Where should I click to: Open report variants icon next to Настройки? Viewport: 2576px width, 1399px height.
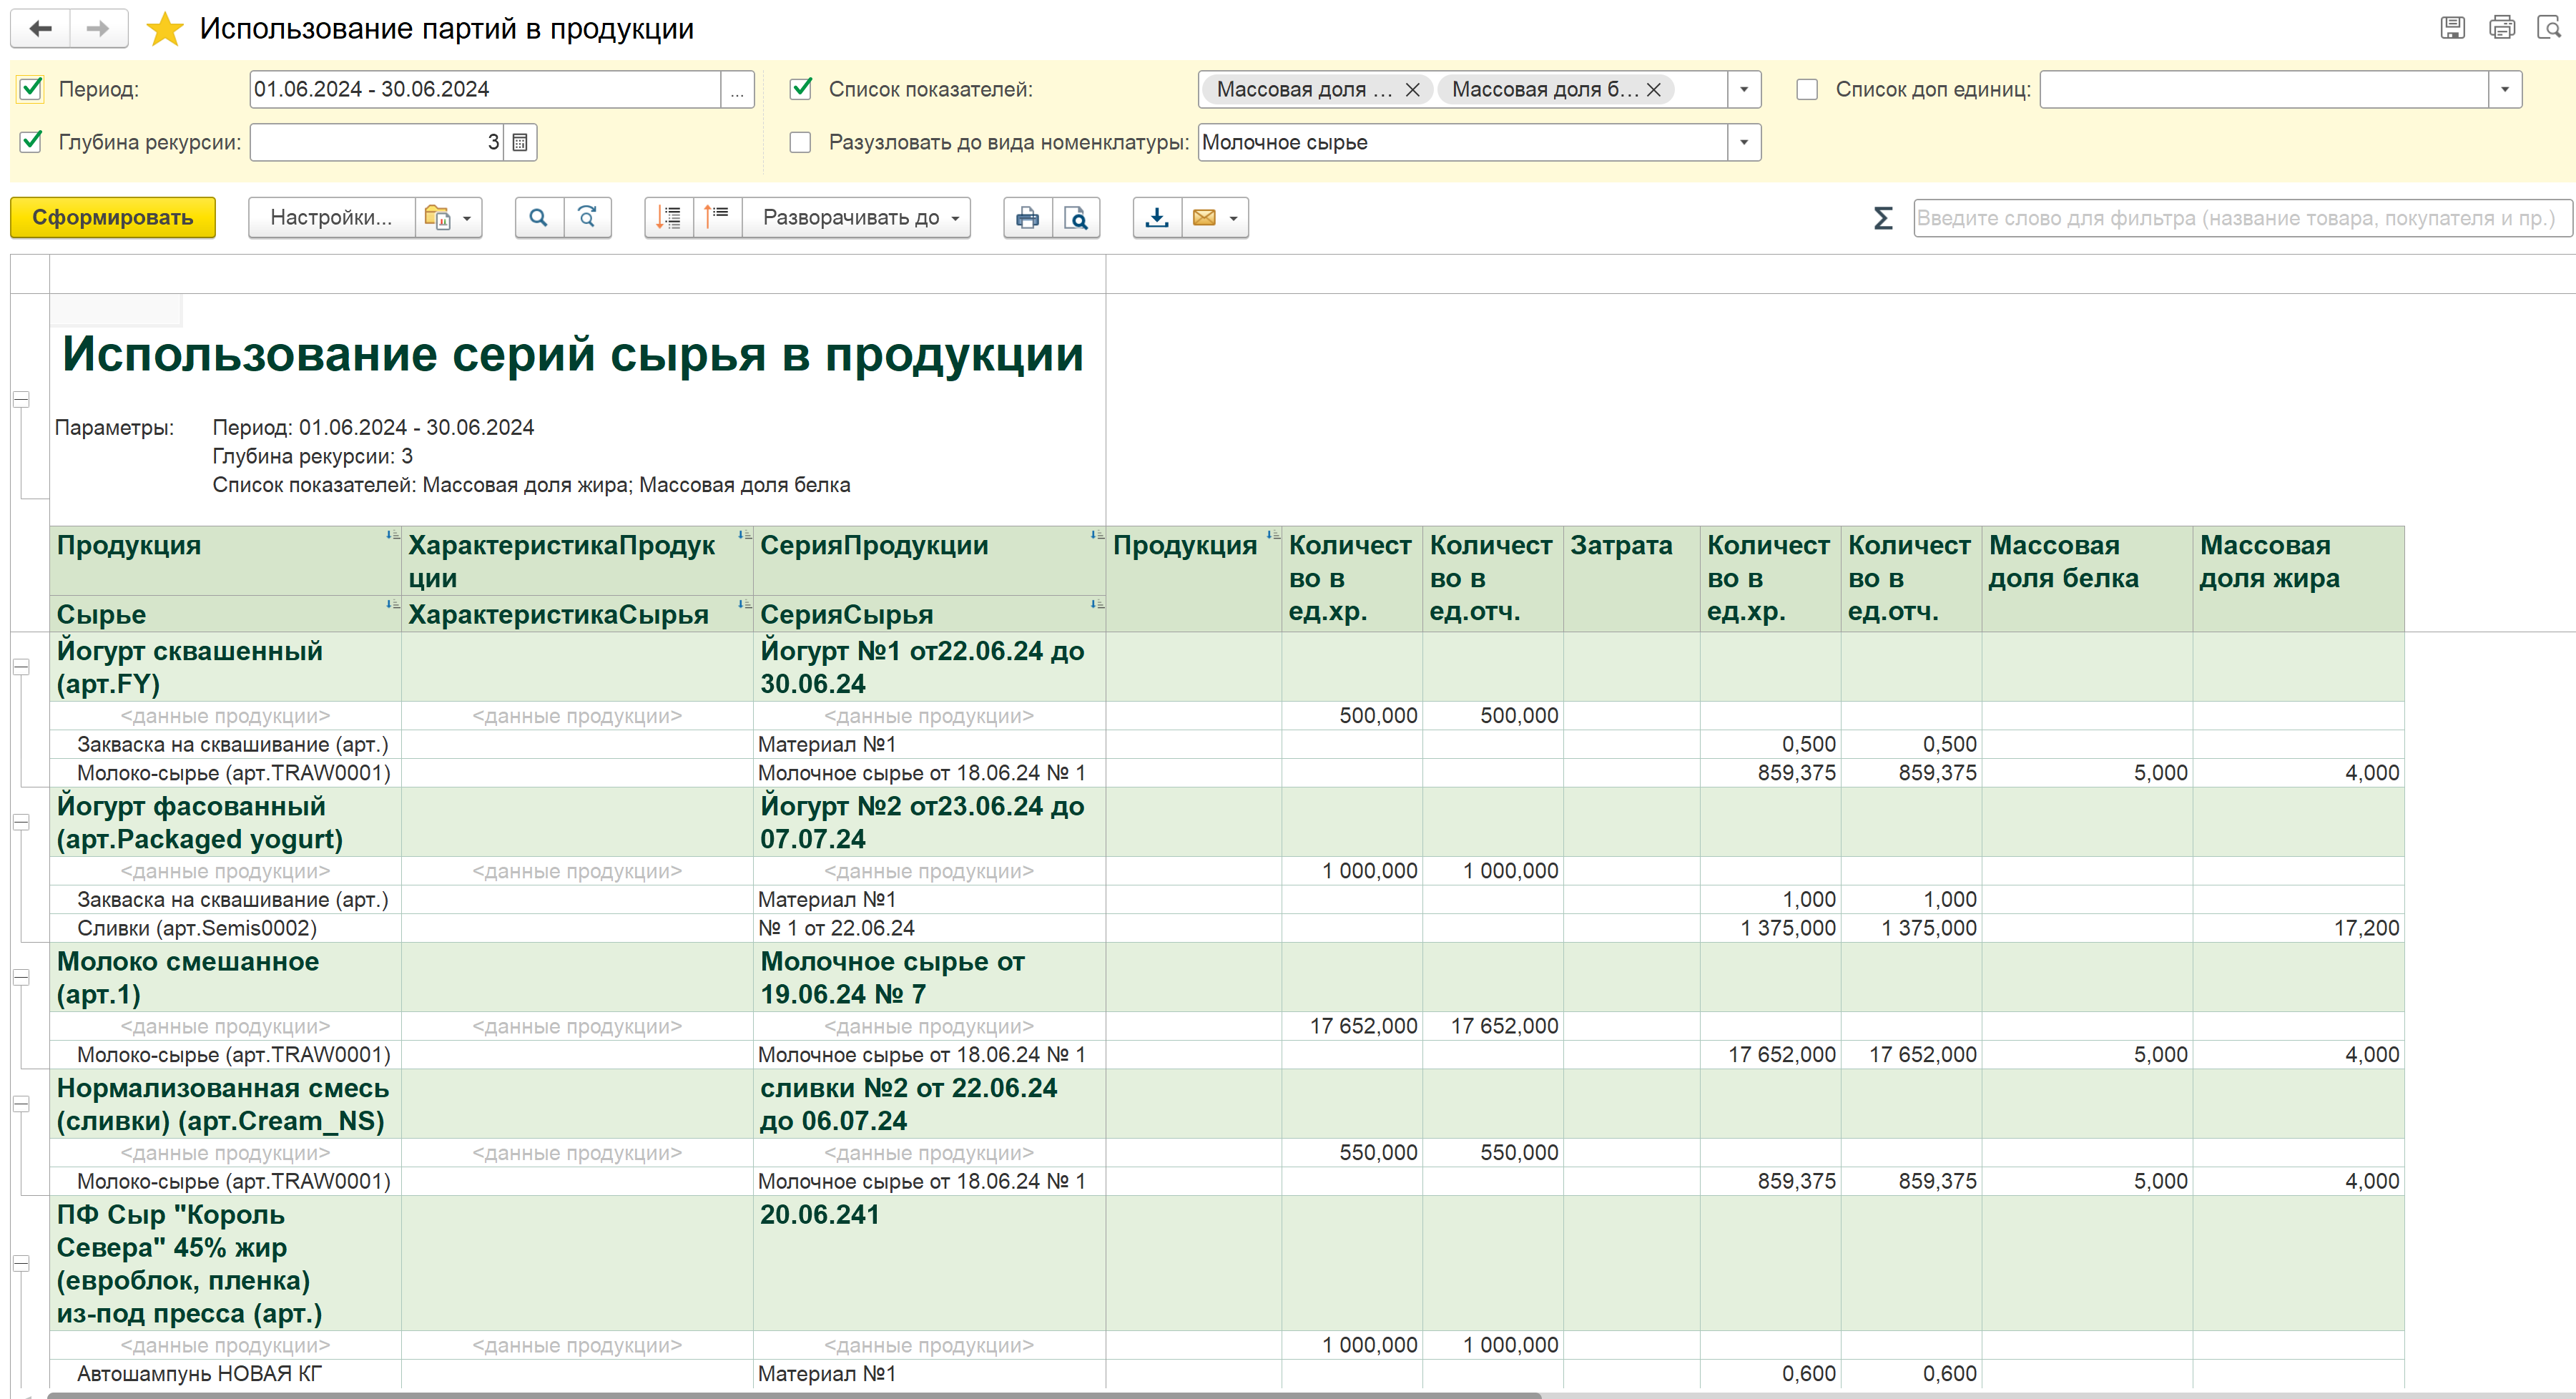tap(437, 217)
